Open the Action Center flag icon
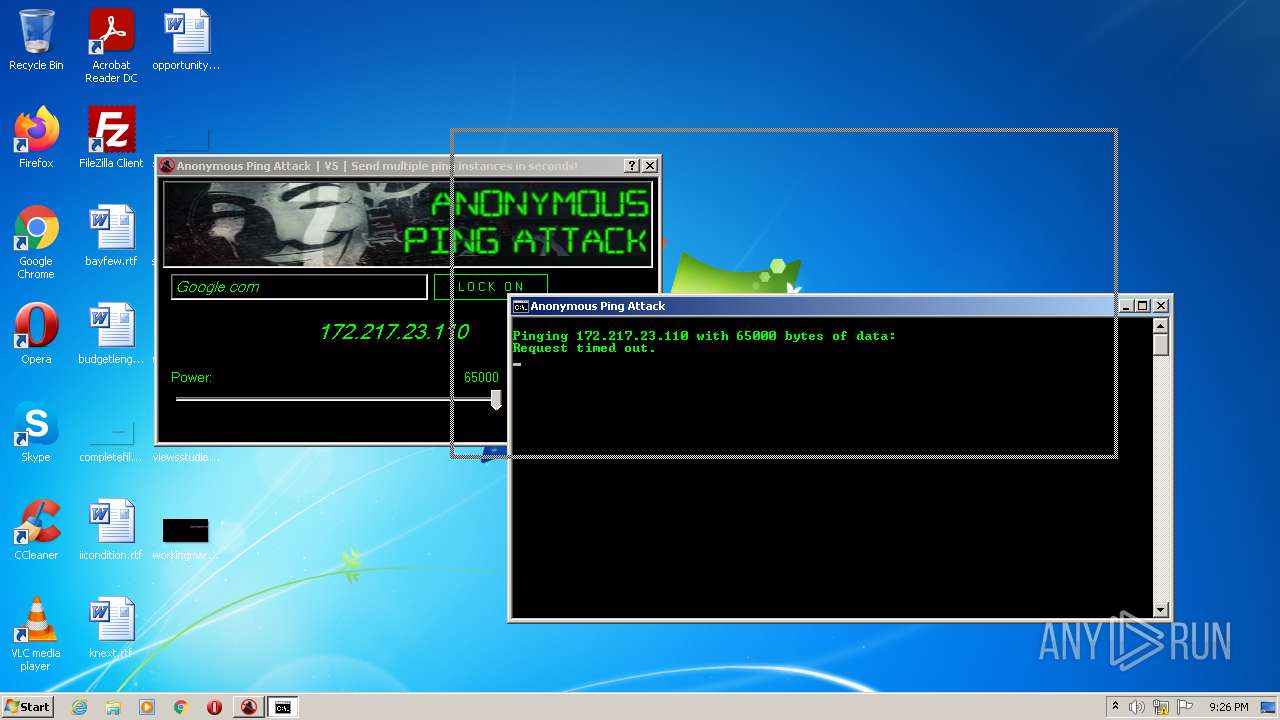This screenshot has height=720, width=1280. pyautogui.click(x=1185, y=707)
